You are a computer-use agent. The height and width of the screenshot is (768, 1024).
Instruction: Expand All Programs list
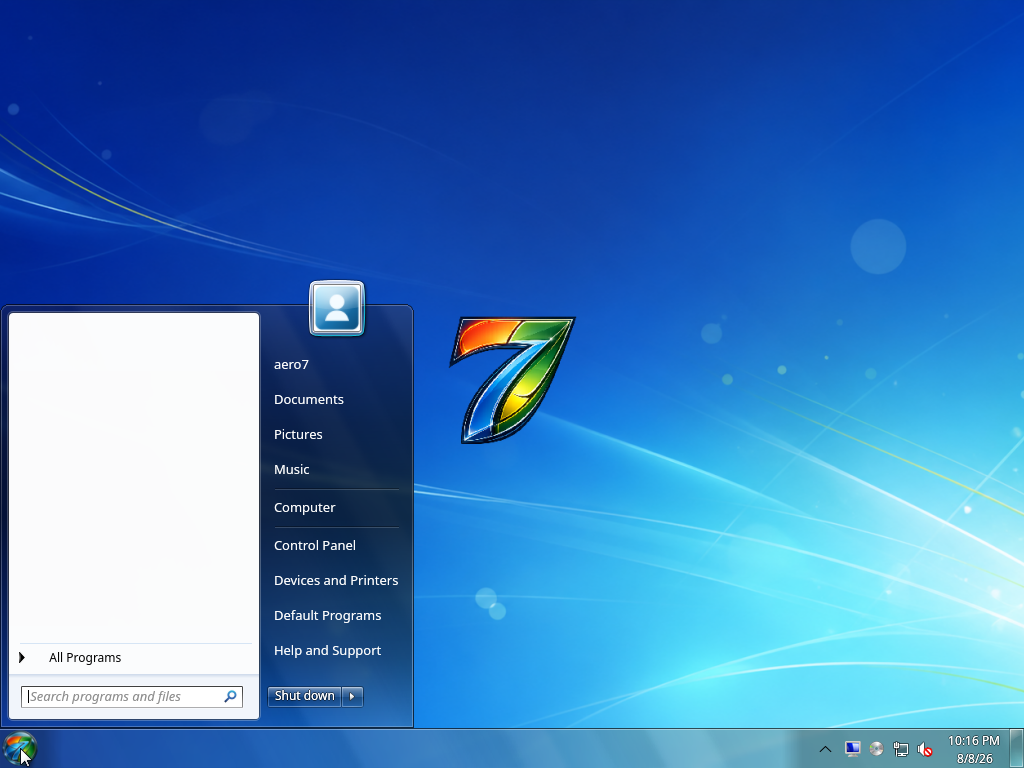pos(134,658)
